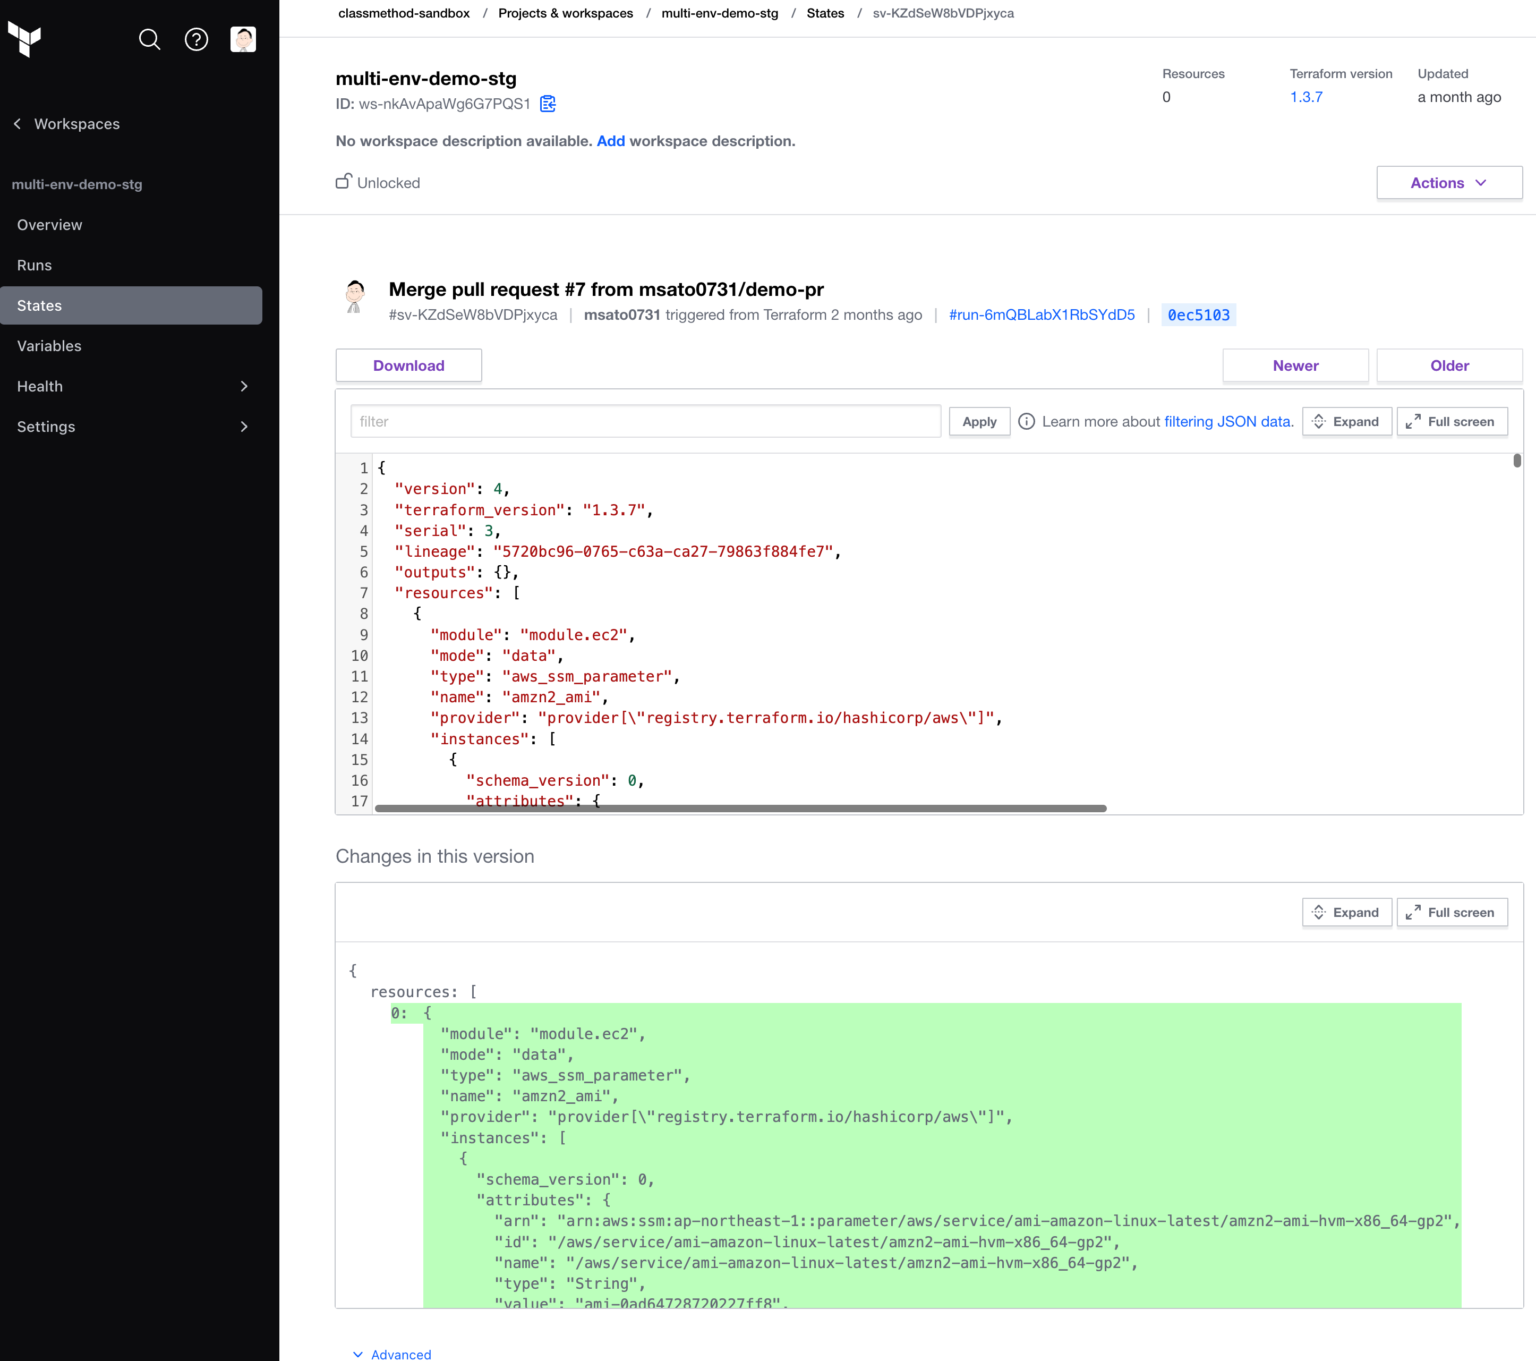Open the search icon
The image size is (1536, 1361).
tap(149, 39)
